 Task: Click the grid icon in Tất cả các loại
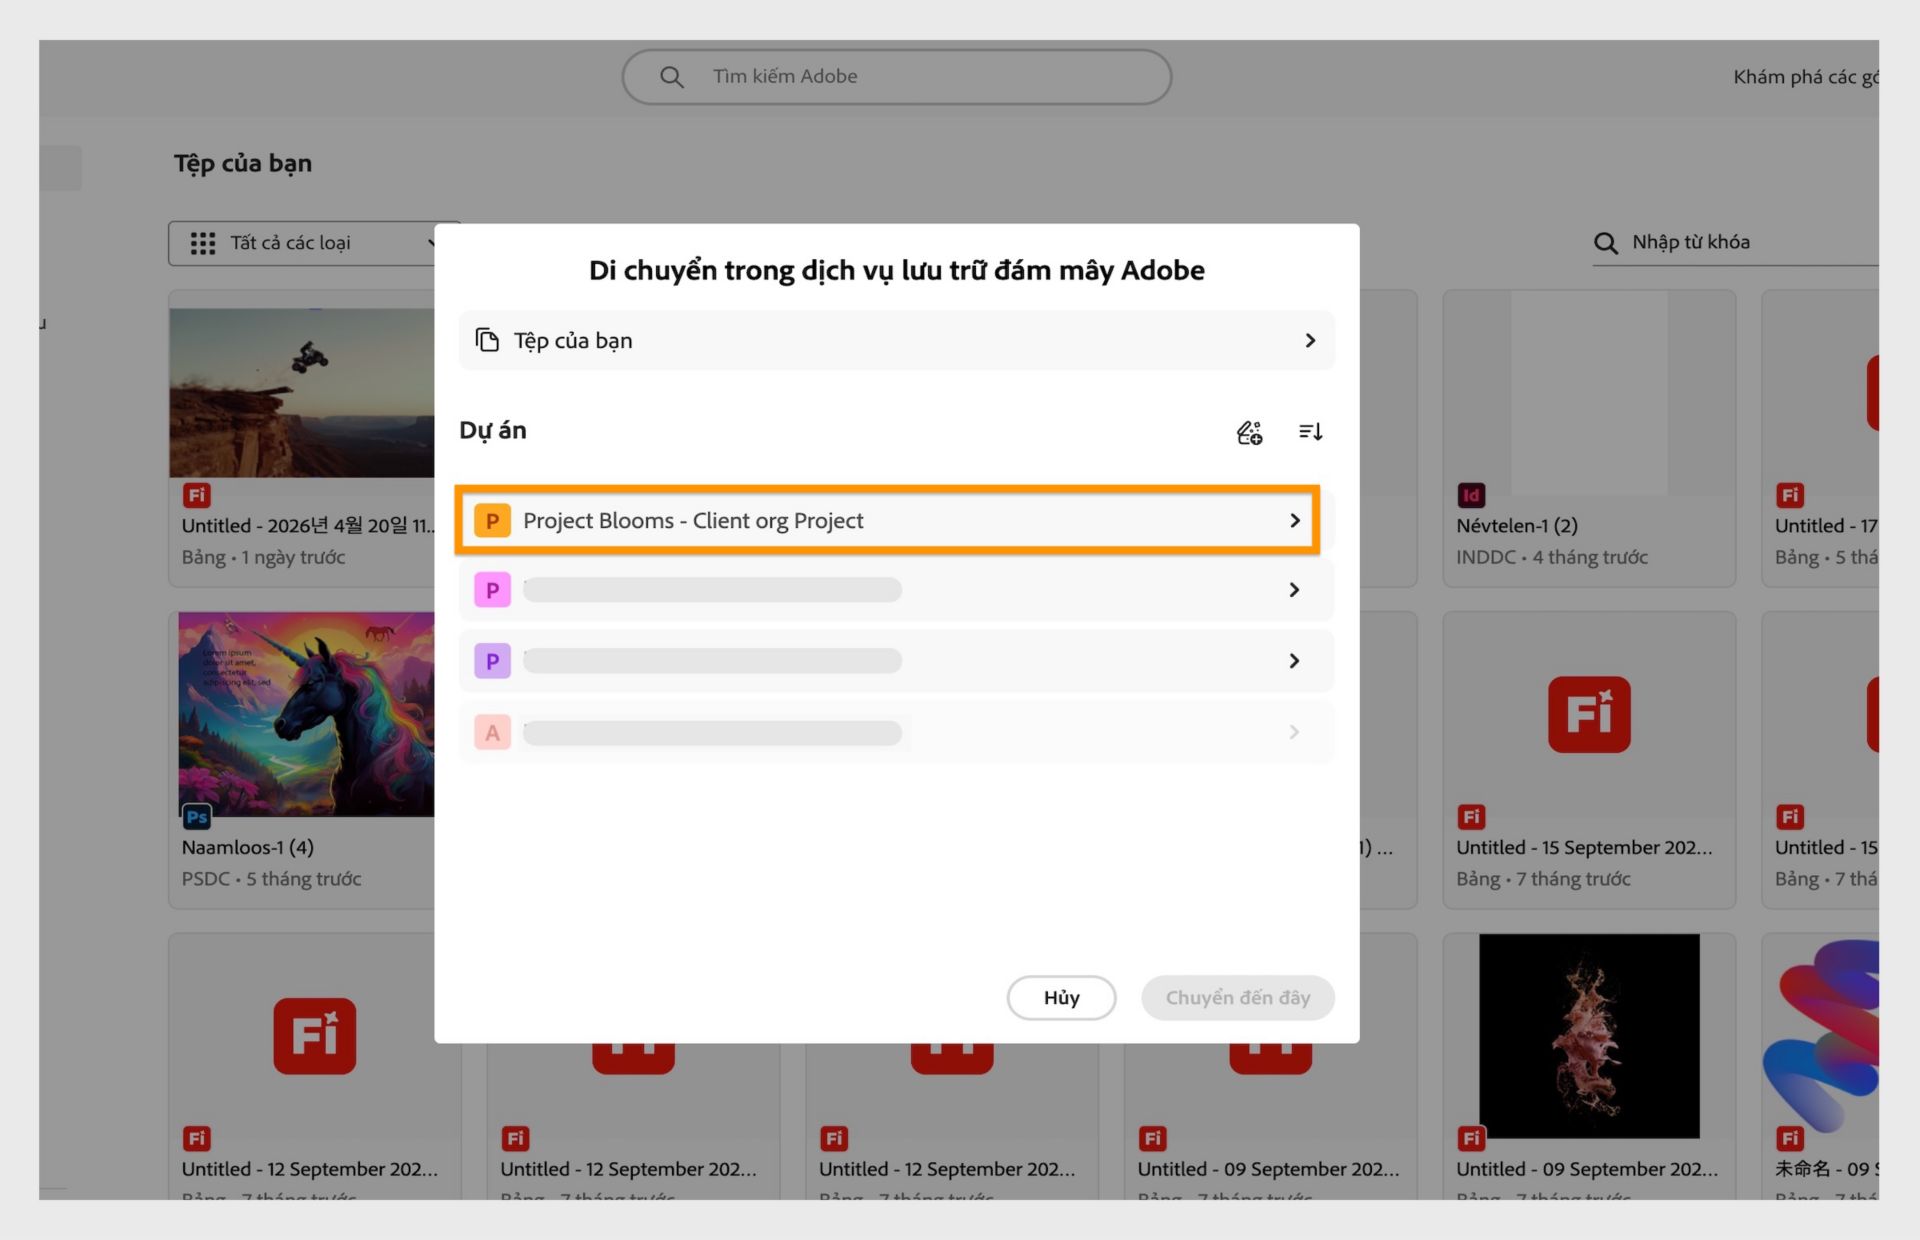point(203,243)
